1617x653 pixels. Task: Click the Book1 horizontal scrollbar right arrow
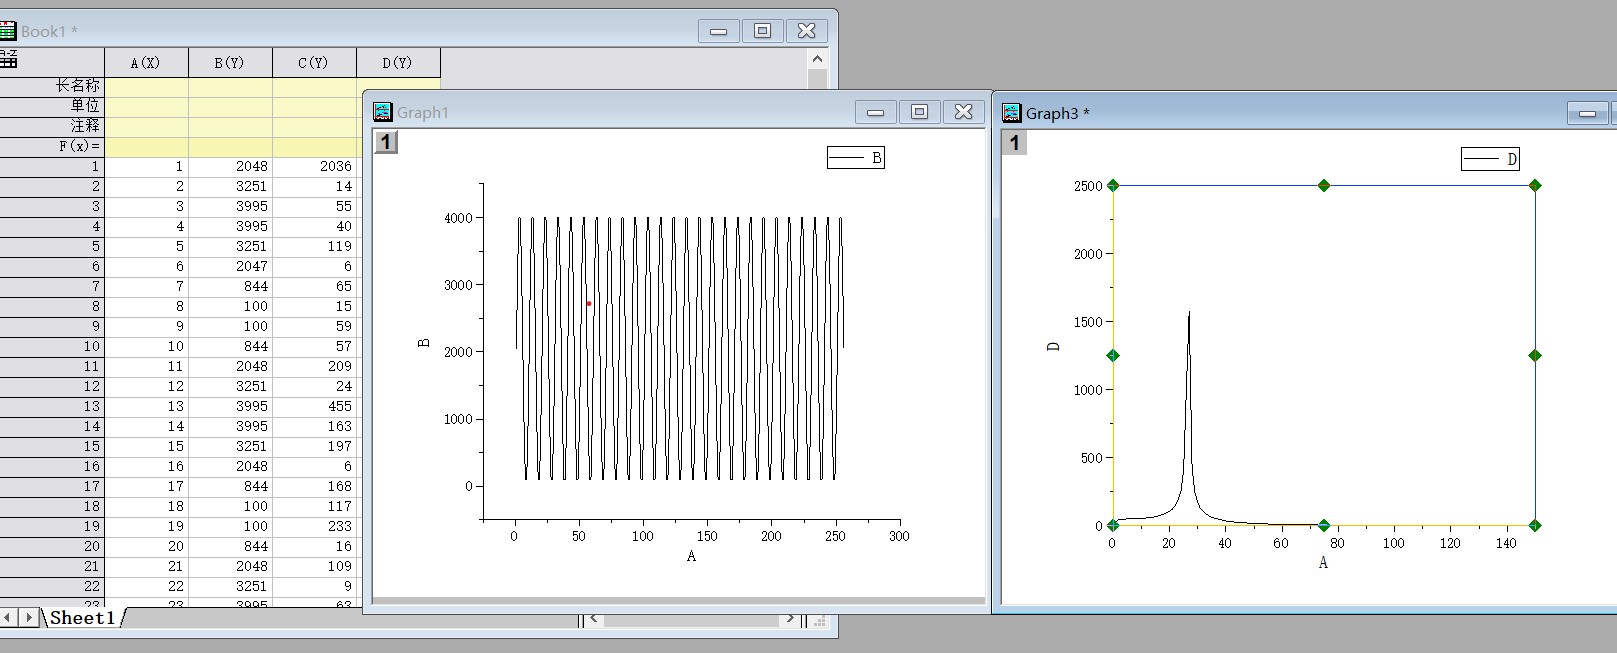point(790,620)
